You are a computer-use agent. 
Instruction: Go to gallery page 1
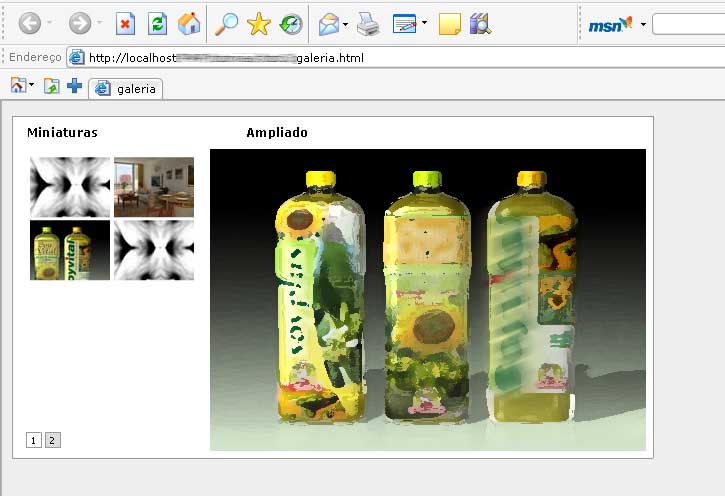point(34,440)
